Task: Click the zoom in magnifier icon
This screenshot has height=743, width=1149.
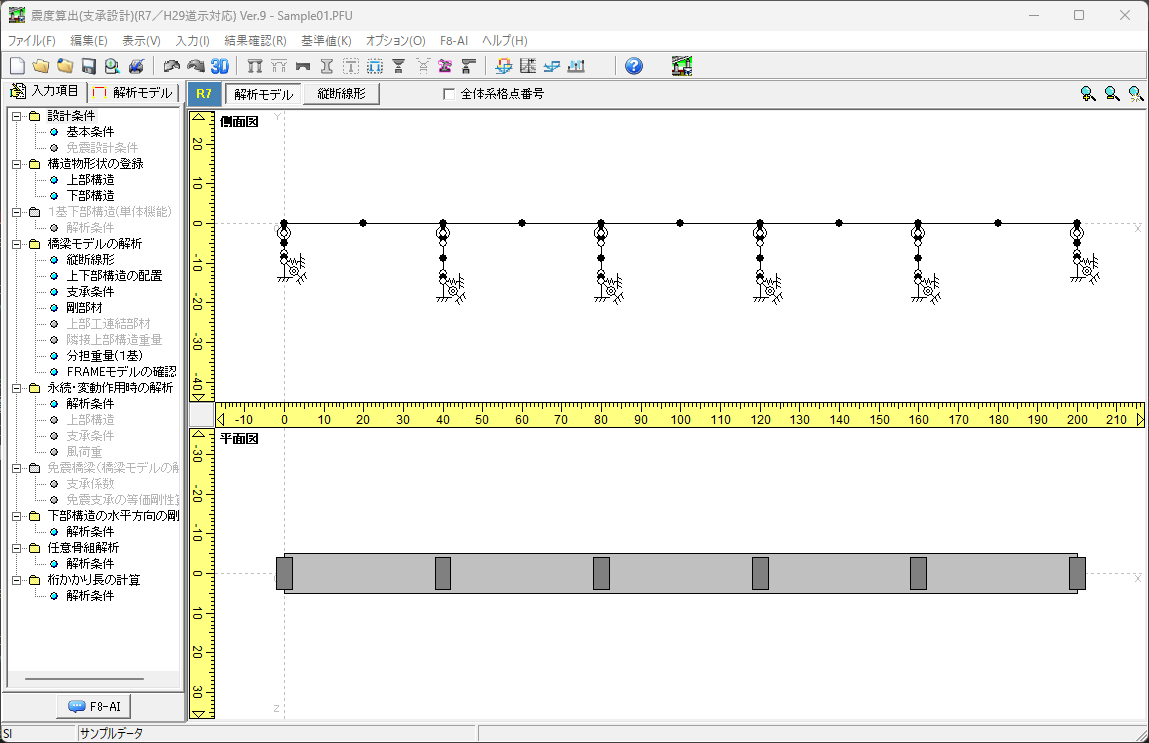Action: coord(1088,94)
